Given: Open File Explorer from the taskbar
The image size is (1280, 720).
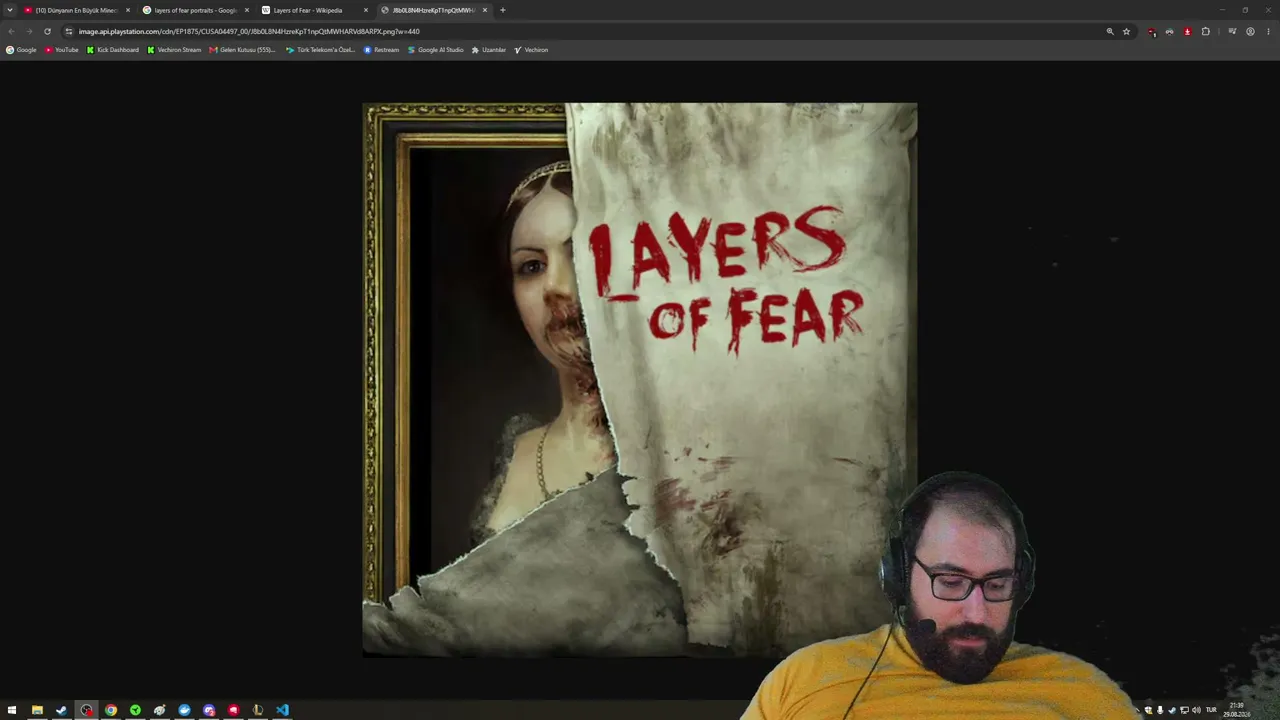Looking at the screenshot, I should 37,710.
